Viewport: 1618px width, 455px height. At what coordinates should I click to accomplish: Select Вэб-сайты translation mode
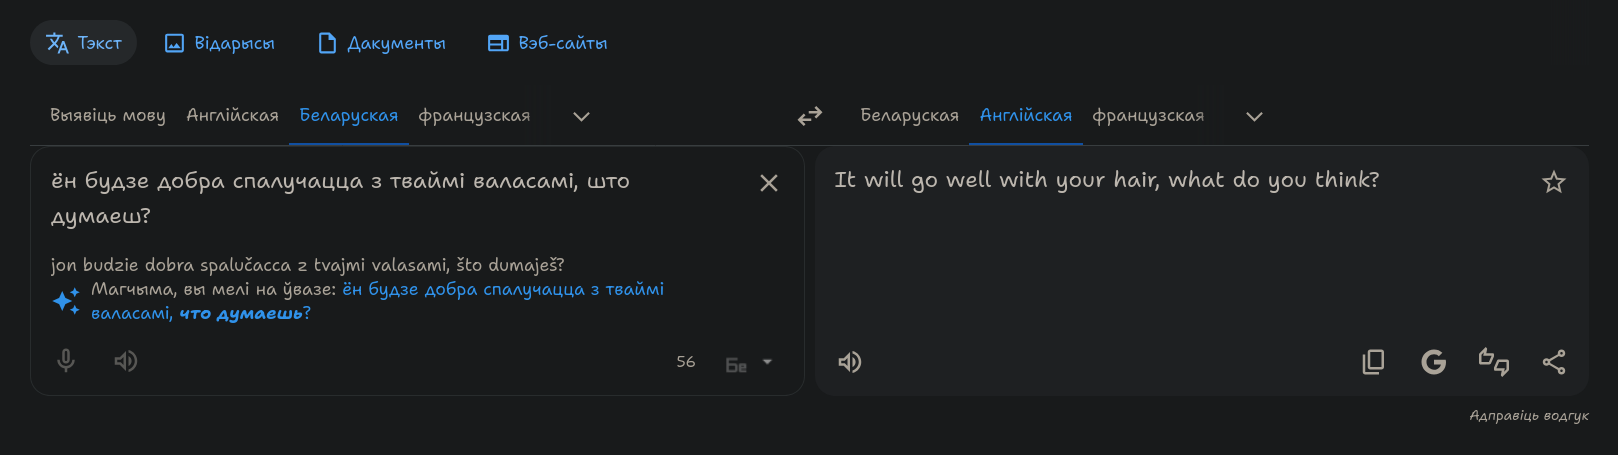pyautogui.click(x=548, y=43)
